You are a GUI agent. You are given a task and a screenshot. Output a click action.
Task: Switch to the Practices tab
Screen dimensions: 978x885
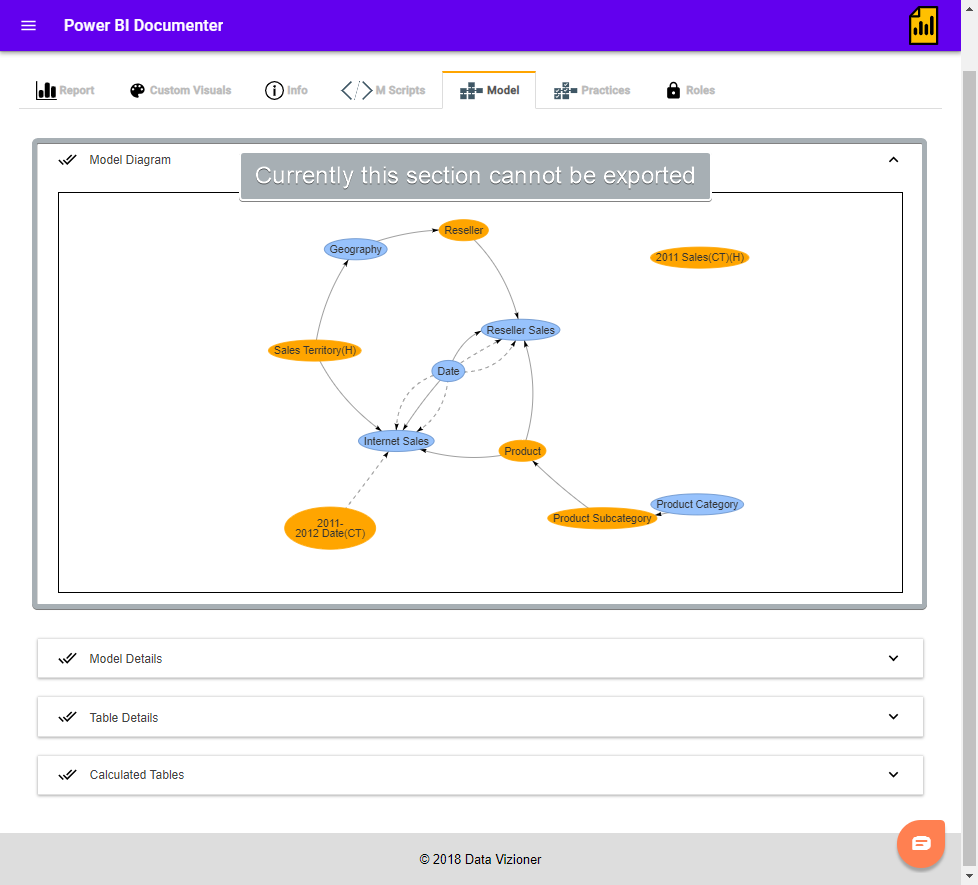[x=592, y=90]
